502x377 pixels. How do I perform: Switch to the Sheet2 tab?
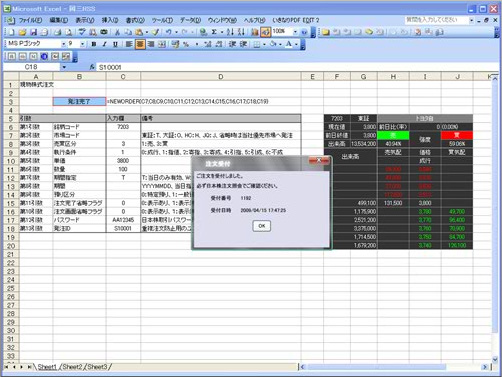[72, 367]
